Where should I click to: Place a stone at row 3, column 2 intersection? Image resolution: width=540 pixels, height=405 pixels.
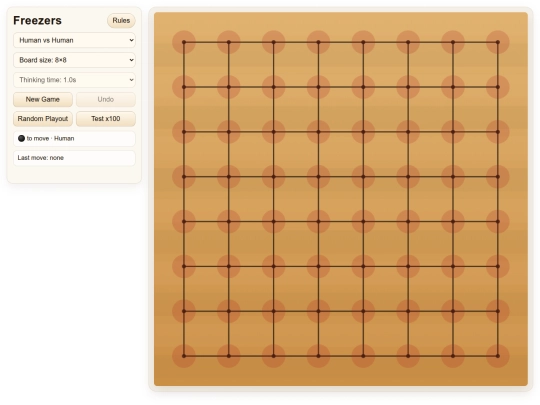point(229,132)
